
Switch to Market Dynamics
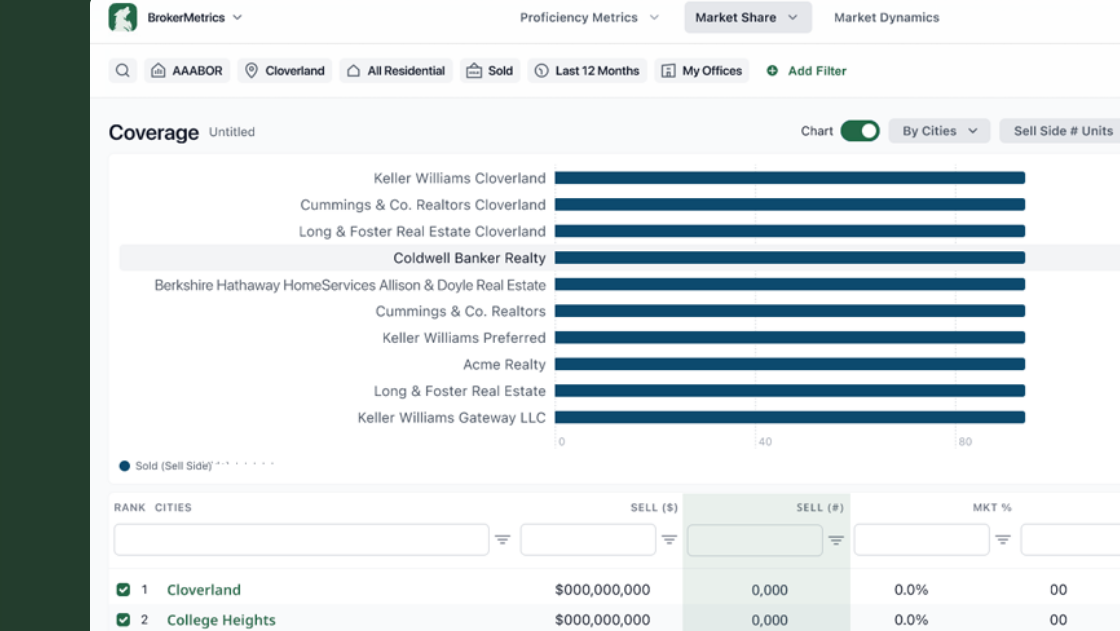click(886, 17)
